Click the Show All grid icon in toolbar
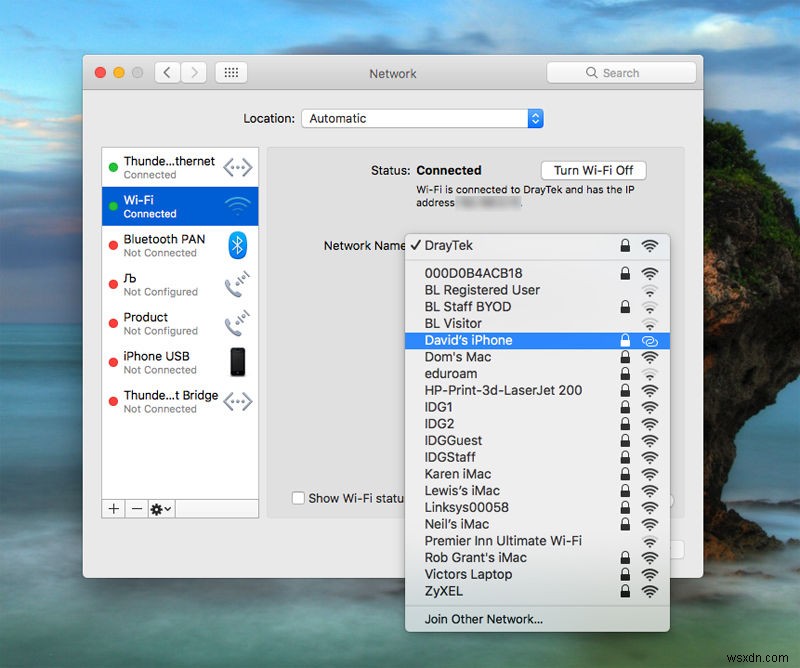Viewport: 800px width, 668px height. pos(230,72)
